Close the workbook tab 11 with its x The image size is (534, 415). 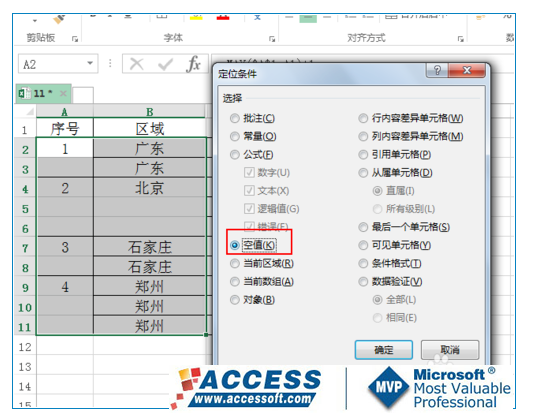click(x=63, y=93)
